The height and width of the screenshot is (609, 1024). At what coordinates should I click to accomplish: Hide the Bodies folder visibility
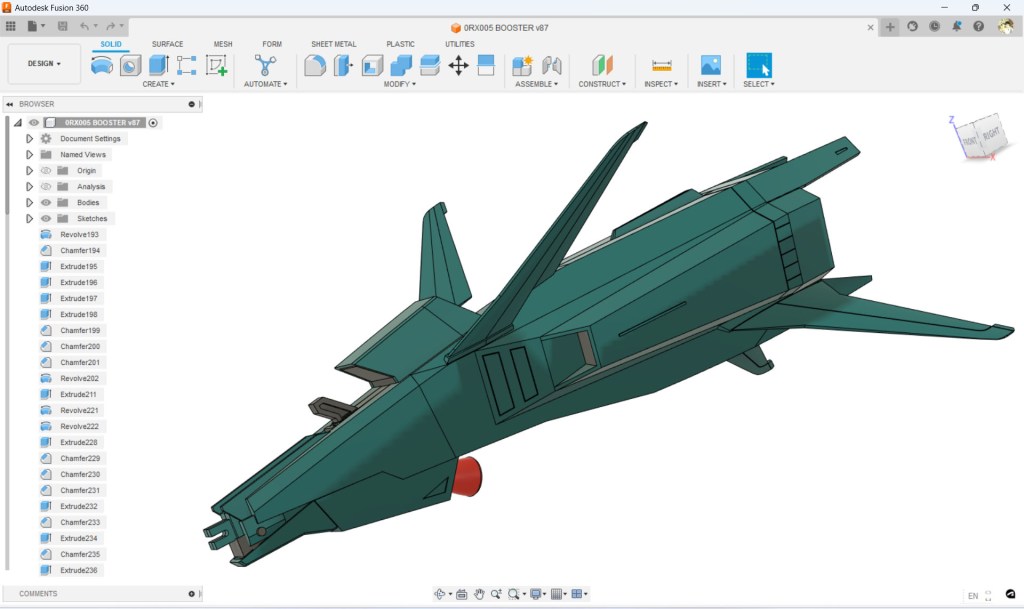tap(45, 203)
